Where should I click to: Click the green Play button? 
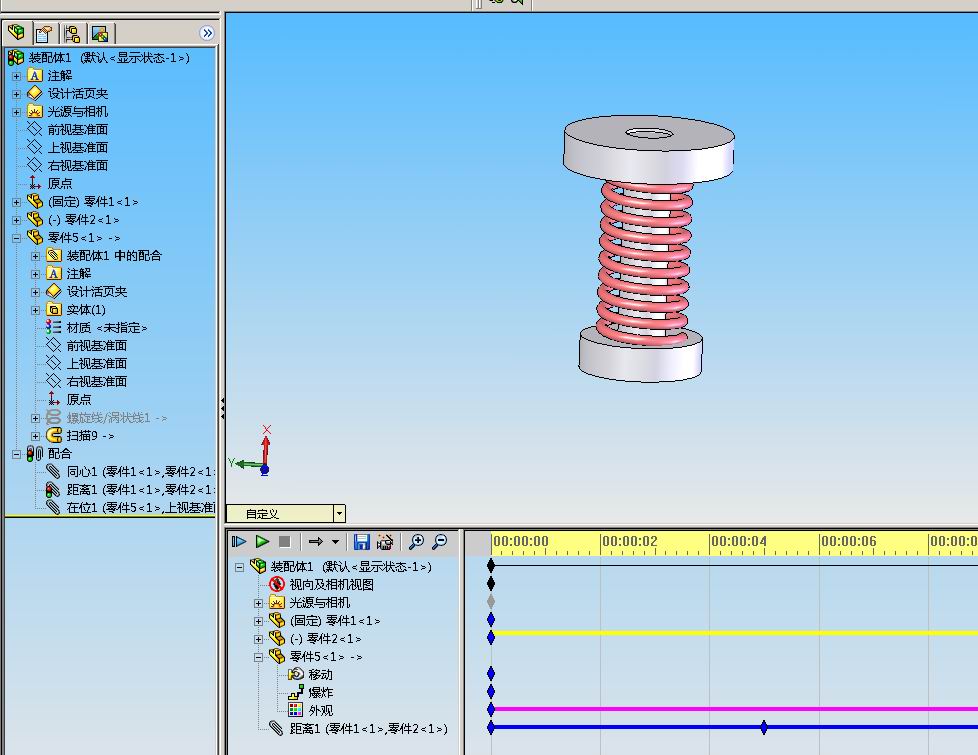click(x=263, y=542)
